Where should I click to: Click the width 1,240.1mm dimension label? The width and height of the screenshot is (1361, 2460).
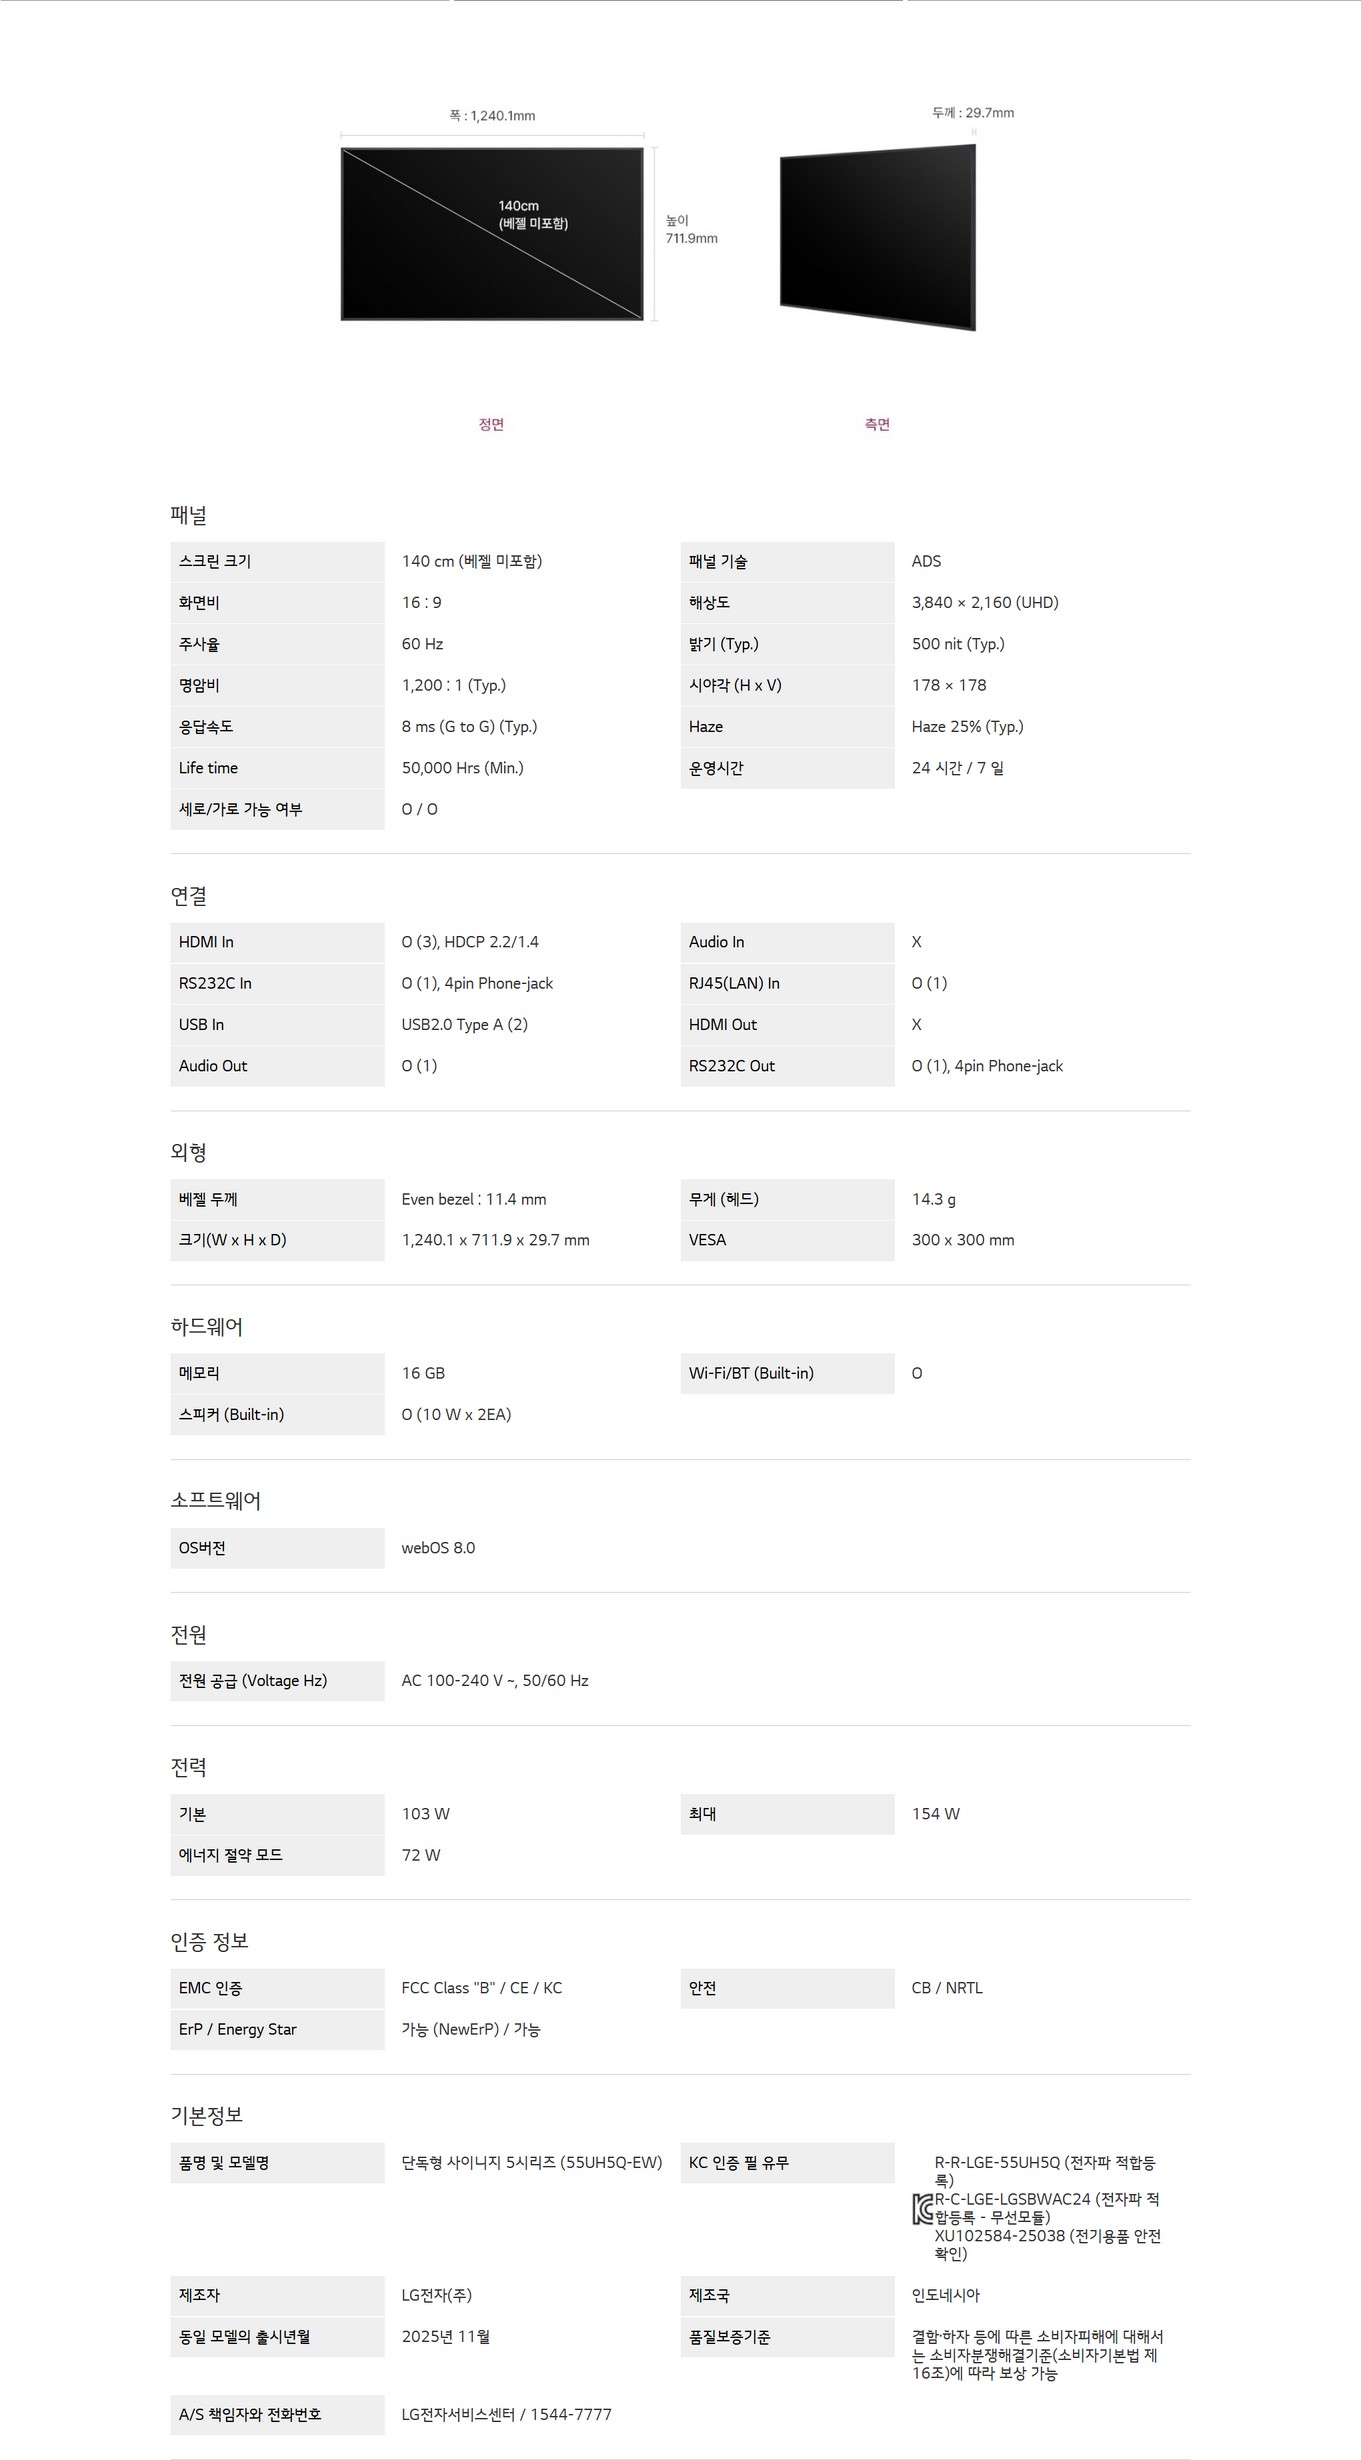(x=492, y=116)
